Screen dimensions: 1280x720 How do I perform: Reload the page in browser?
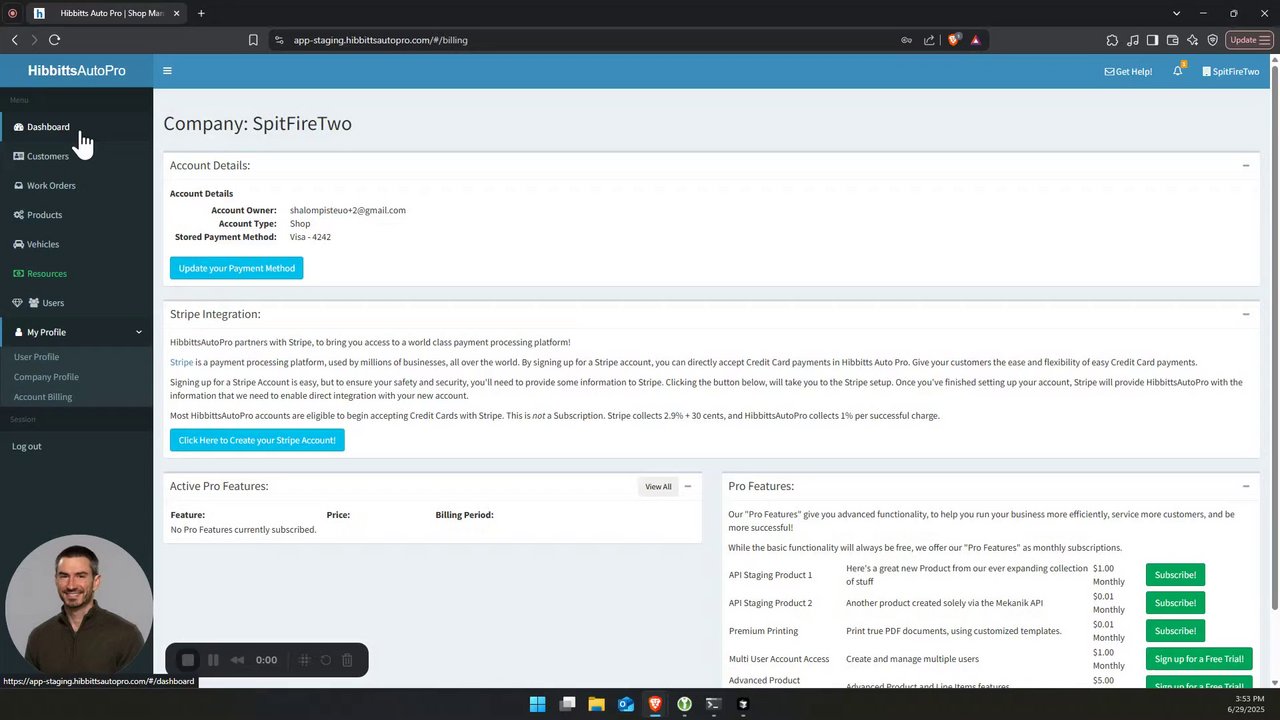(x=54, y=40)
